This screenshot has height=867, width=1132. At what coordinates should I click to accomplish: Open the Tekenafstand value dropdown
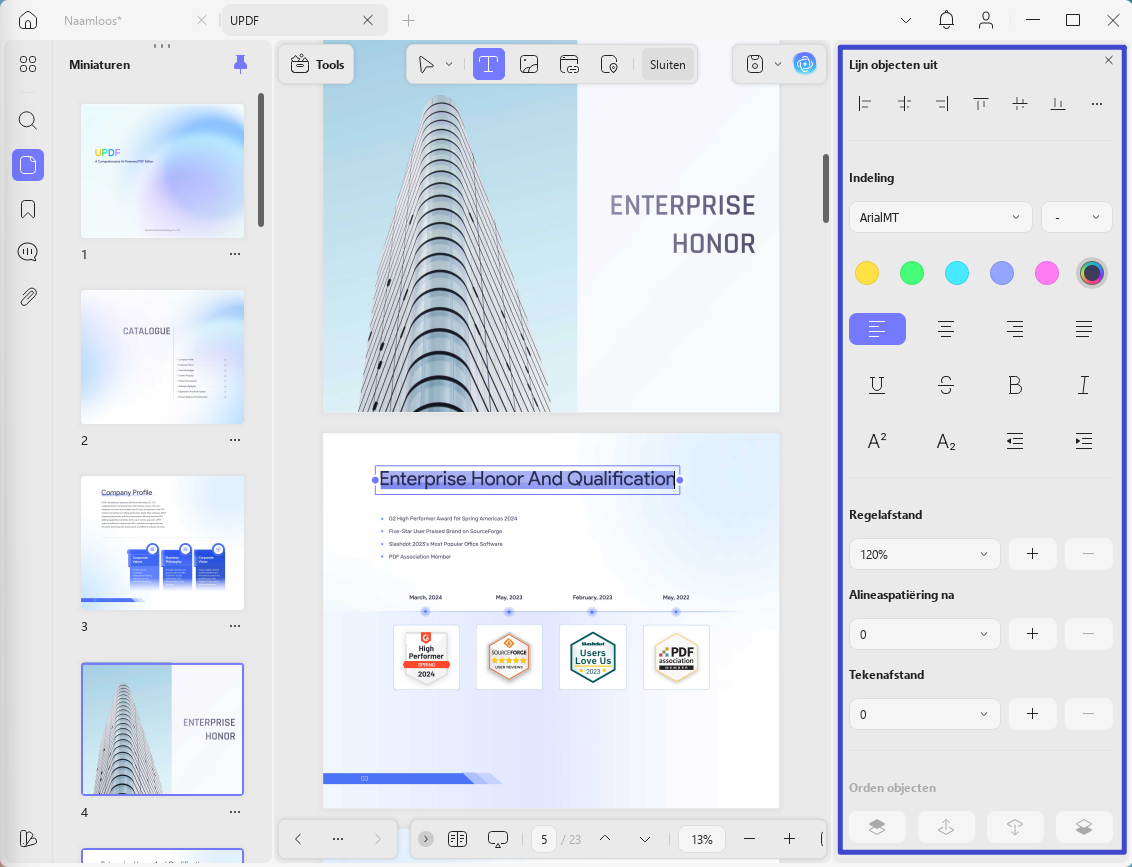924,714
